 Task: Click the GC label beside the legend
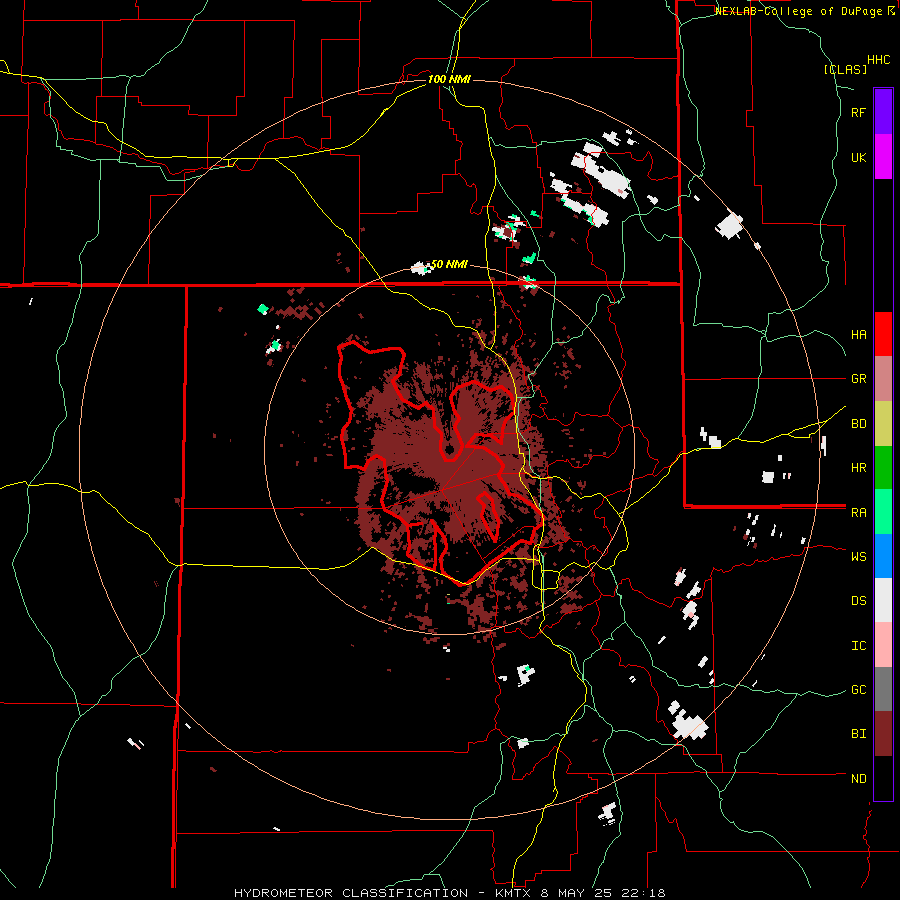(858, 690)
